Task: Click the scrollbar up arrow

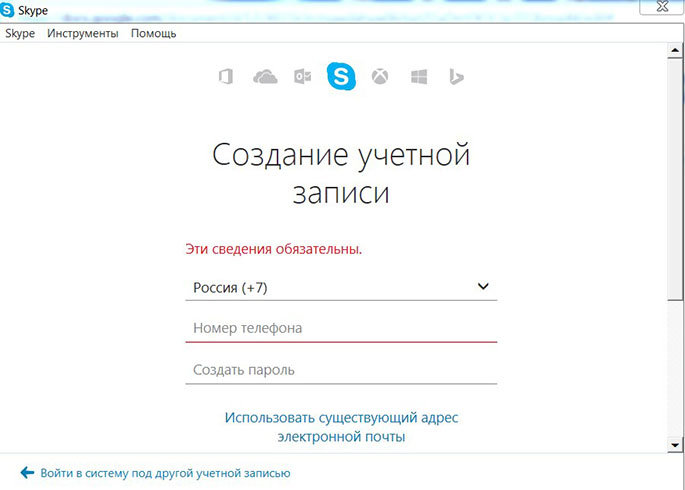Action: tap(675, 51)
